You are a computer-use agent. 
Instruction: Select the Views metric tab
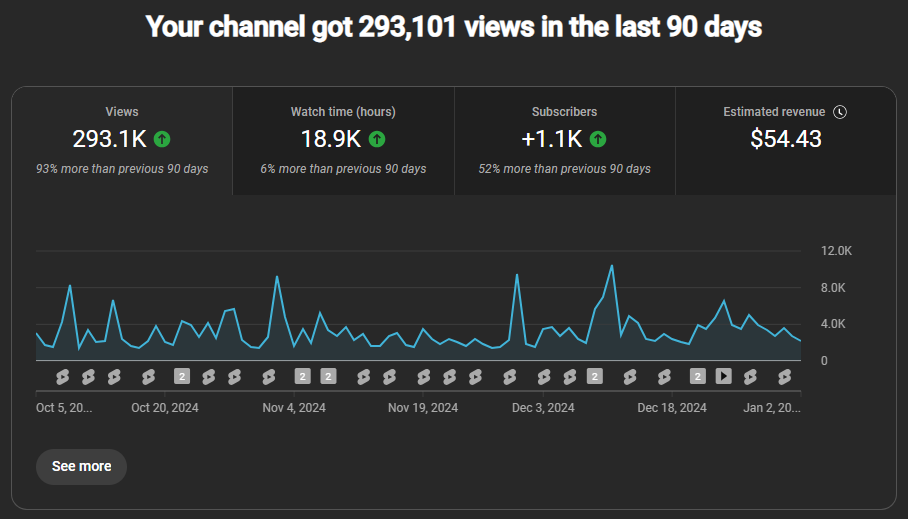pos(122,140)
